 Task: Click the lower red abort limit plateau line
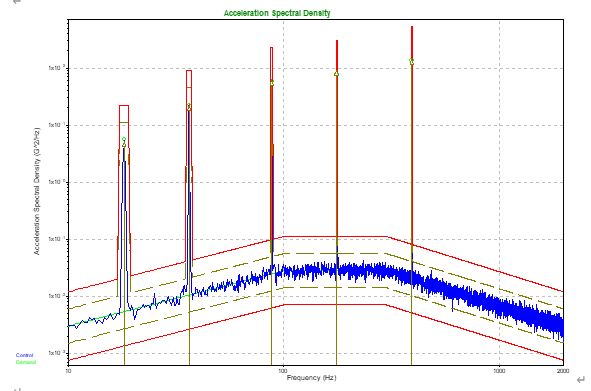point(335,304)
